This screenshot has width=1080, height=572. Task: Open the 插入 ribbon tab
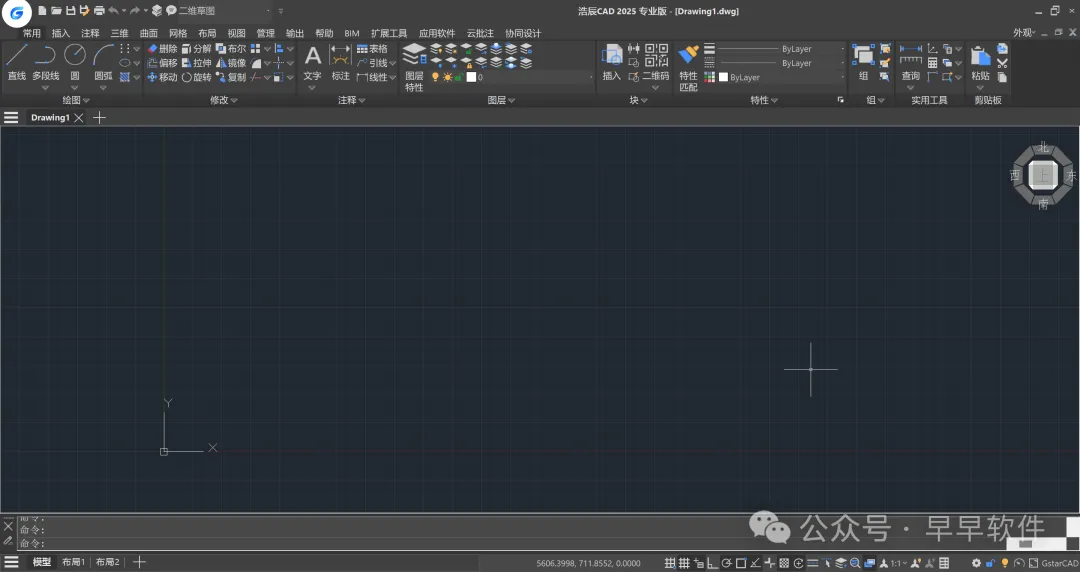pyautogui.click(x=61, y=33)
